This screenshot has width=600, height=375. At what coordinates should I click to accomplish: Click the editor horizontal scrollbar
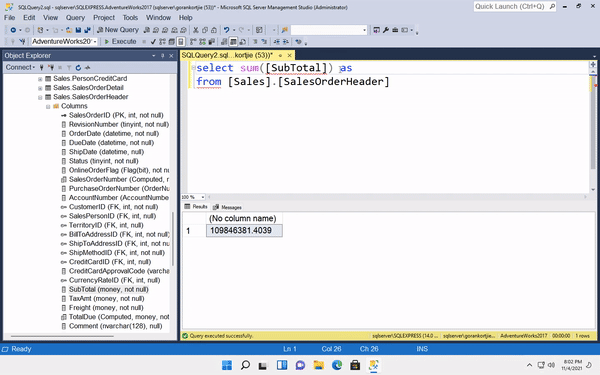pyautogui.click(x=397, y=197)
